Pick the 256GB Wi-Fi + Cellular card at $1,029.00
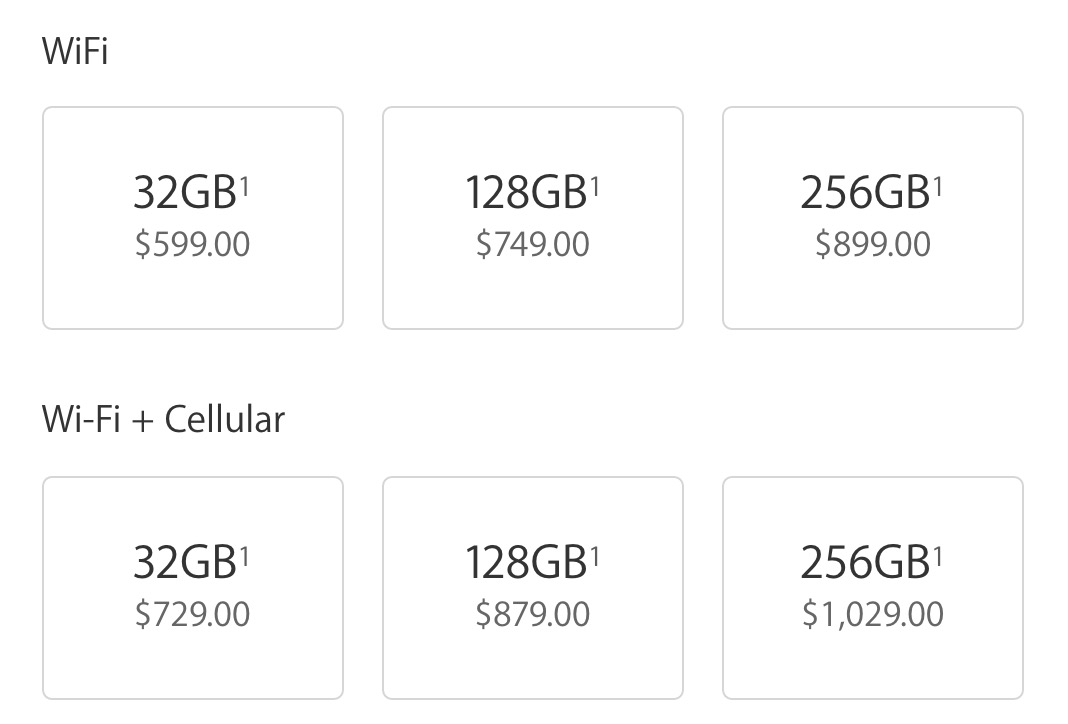This screenshot has width=1068, height=724. pos(872,587)
